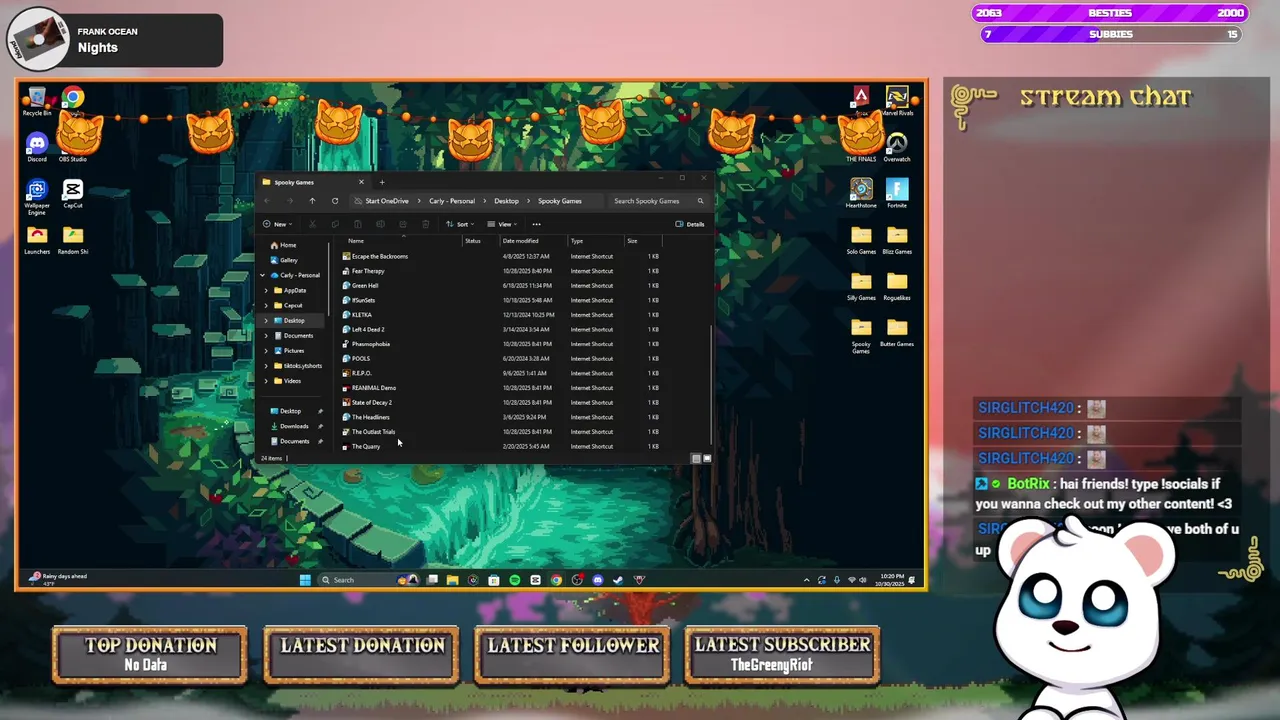Launch Hearthstone desktop shortcut
The width and height of the screenshot is (1280, 720).
click(861, 193)
